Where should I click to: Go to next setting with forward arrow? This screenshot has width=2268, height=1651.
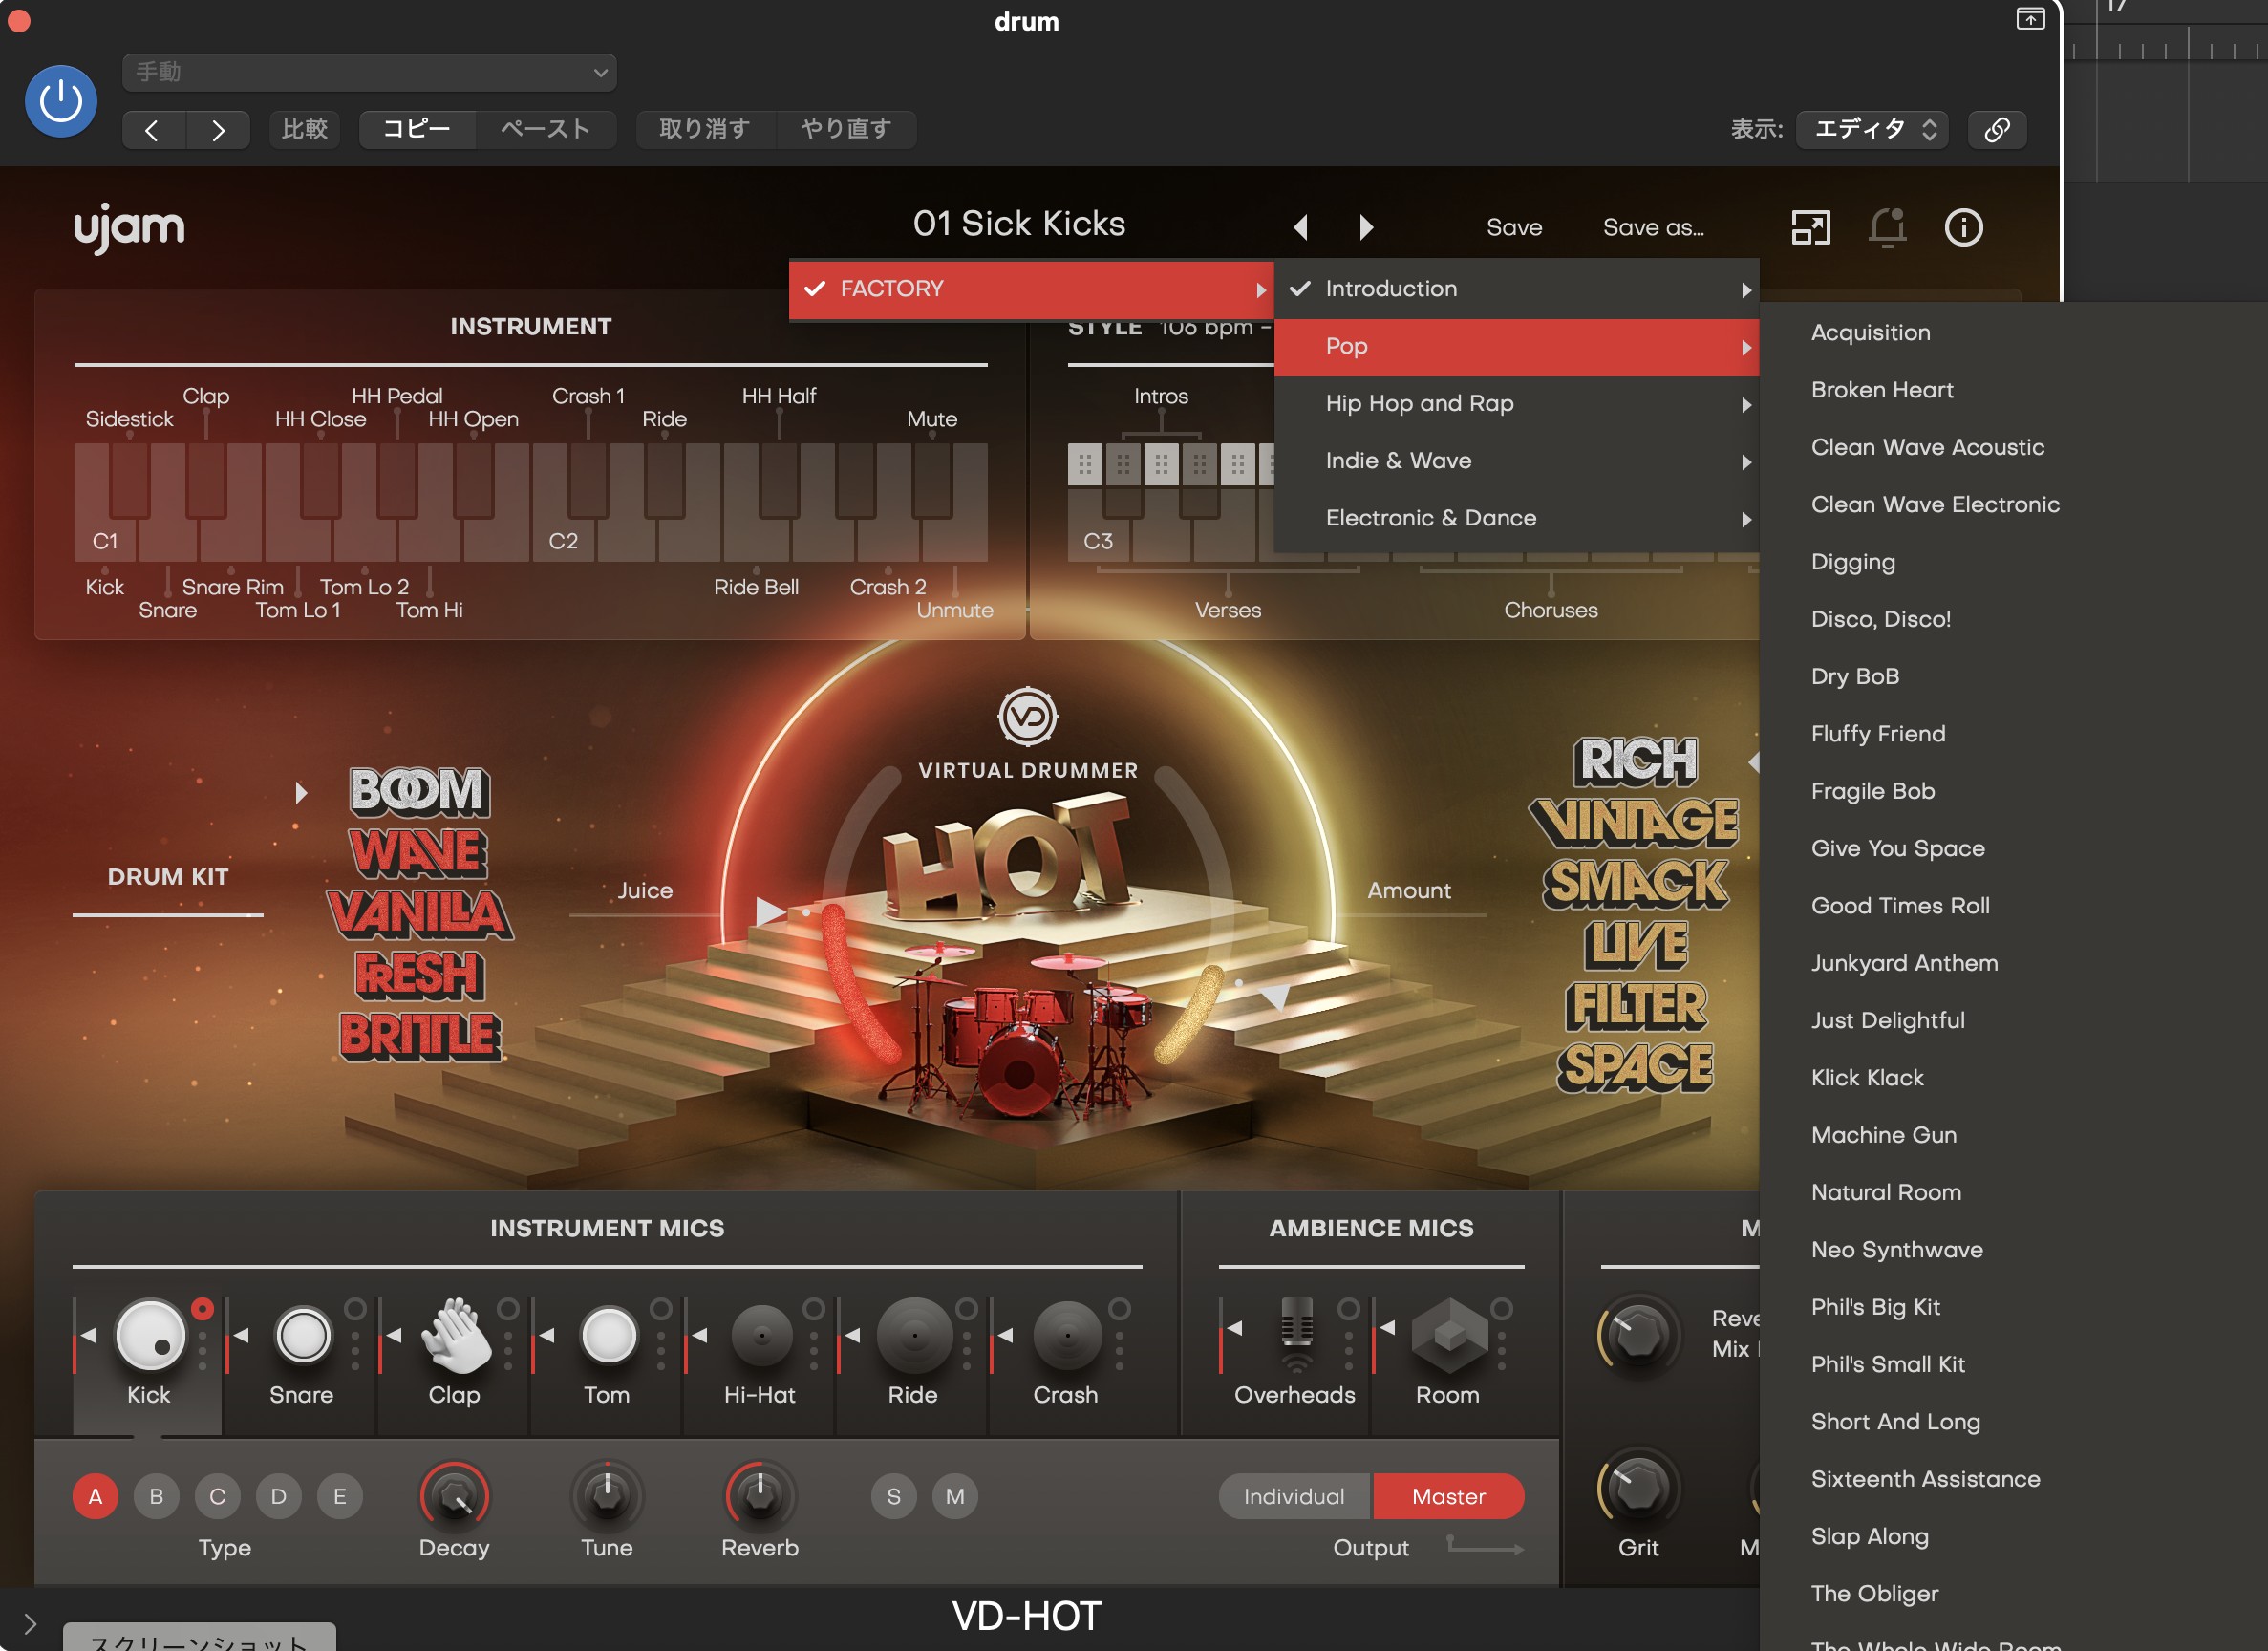(x=217, y=130)
